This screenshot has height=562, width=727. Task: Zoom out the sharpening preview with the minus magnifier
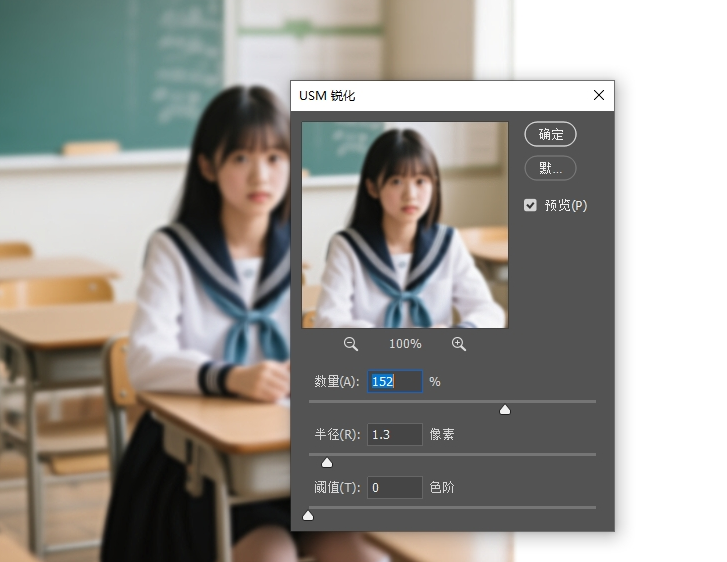[x=351, y=344]
